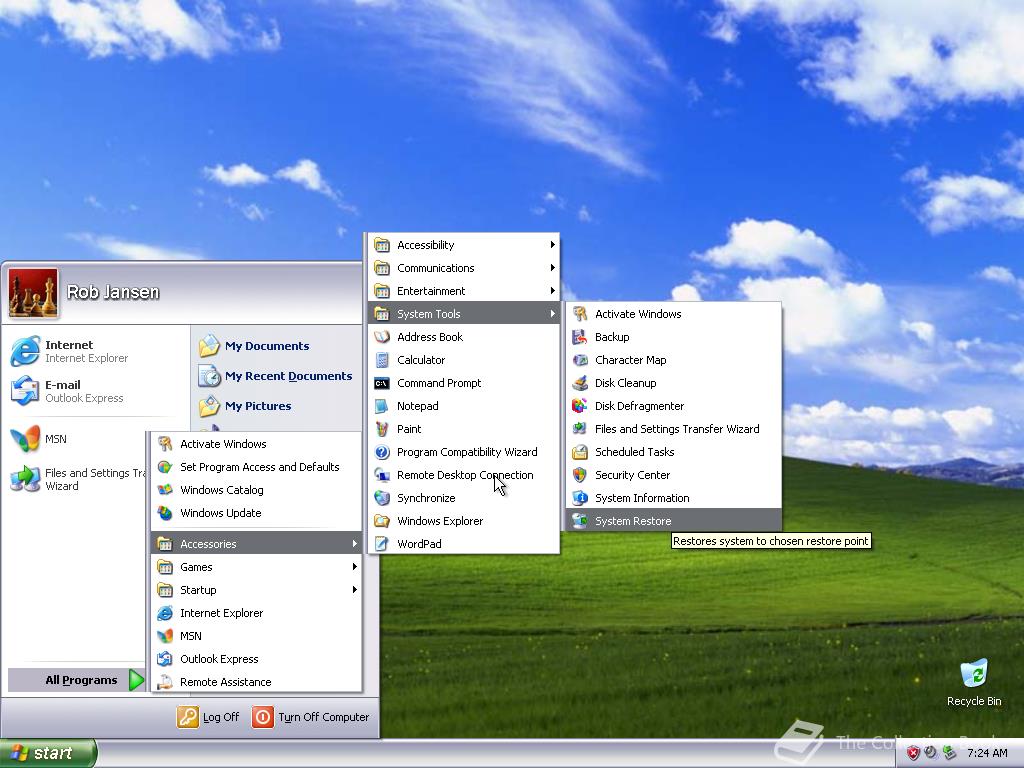Viewport: 1024px width, 768px height.
Task: Click the Address Book icon
Action: (382, 337)
